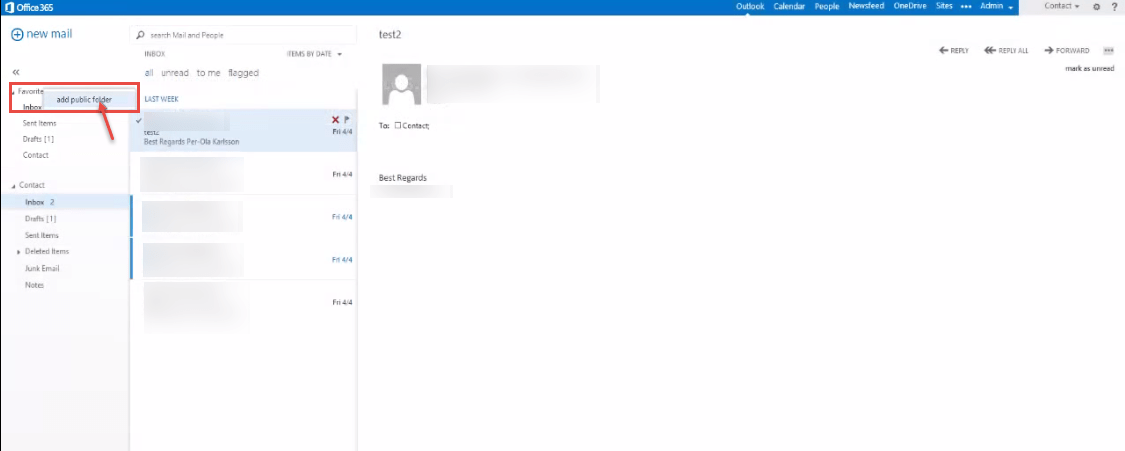Image resolution: width=1125 pixels, height=451 pixels.
Task: Filter messages by flagged
Action: click(243, 72)
